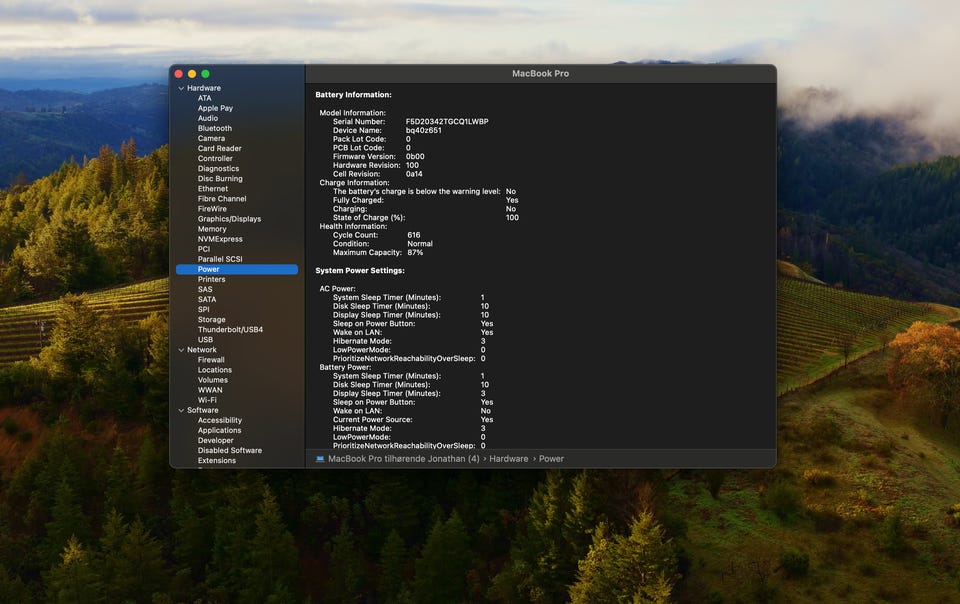The image size is (960, 604).
Task: Open Storage in the sidebar
Action: (211, 320)
